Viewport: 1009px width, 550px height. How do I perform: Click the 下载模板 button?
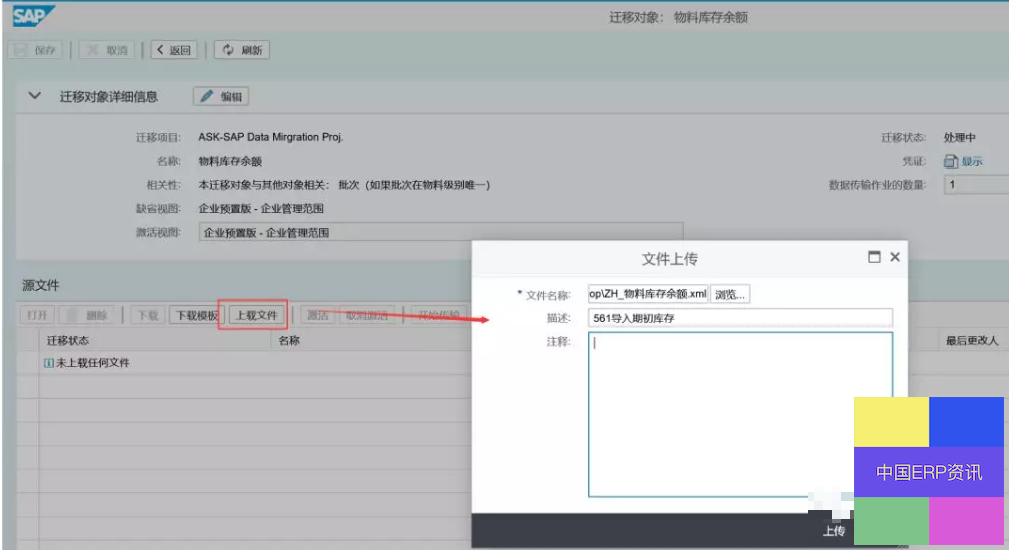[197, 315]
